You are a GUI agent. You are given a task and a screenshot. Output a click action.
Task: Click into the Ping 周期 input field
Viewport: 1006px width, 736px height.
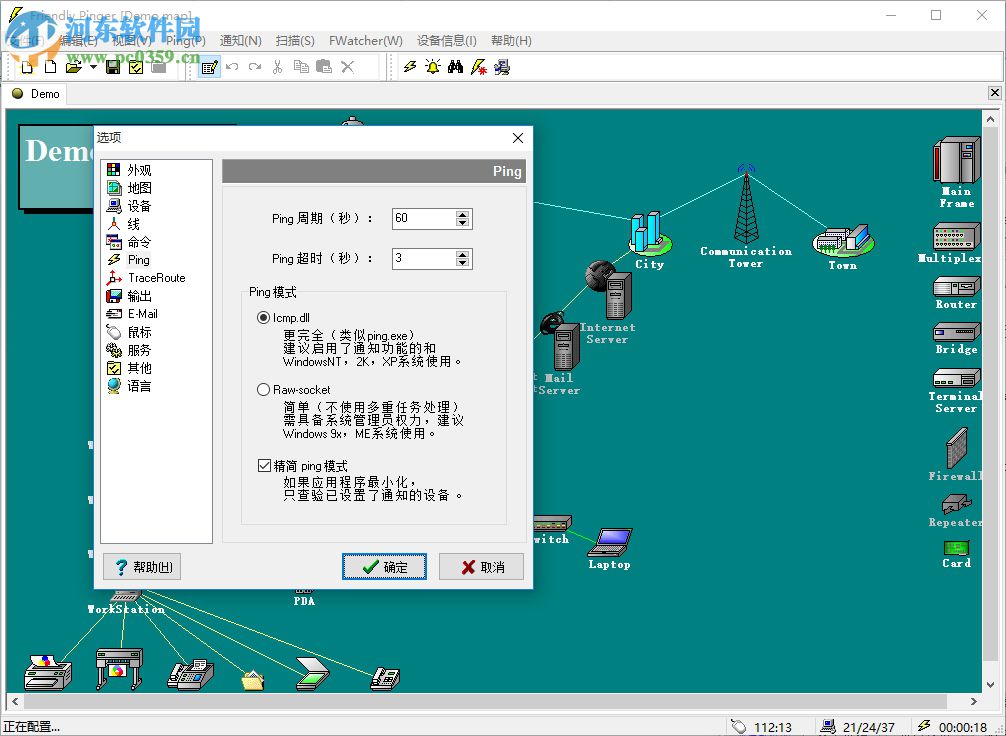(423, 218)
